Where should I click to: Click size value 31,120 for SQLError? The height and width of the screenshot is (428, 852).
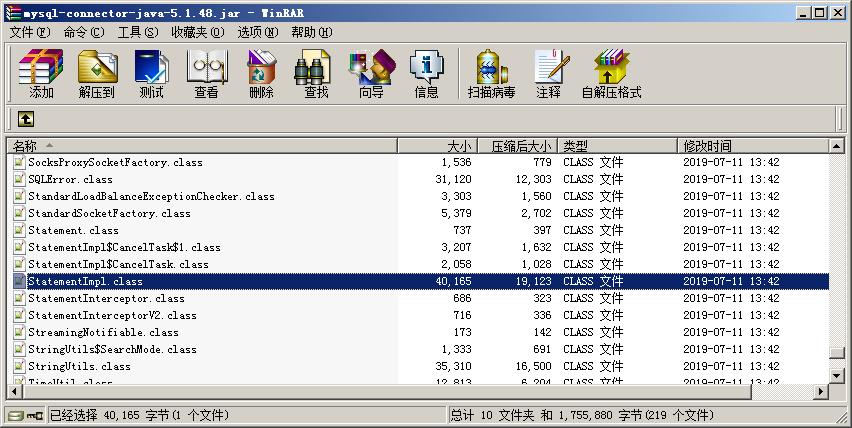coord(453,179)
